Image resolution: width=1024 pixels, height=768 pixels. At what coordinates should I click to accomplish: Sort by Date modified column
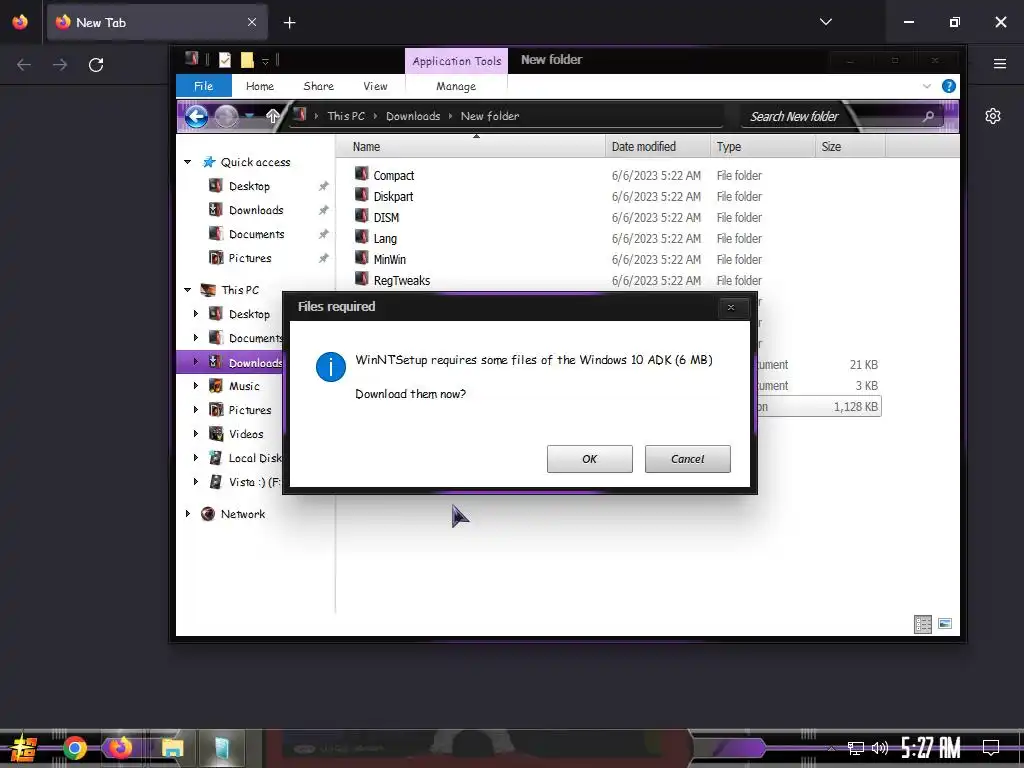(x=658, y=147)
